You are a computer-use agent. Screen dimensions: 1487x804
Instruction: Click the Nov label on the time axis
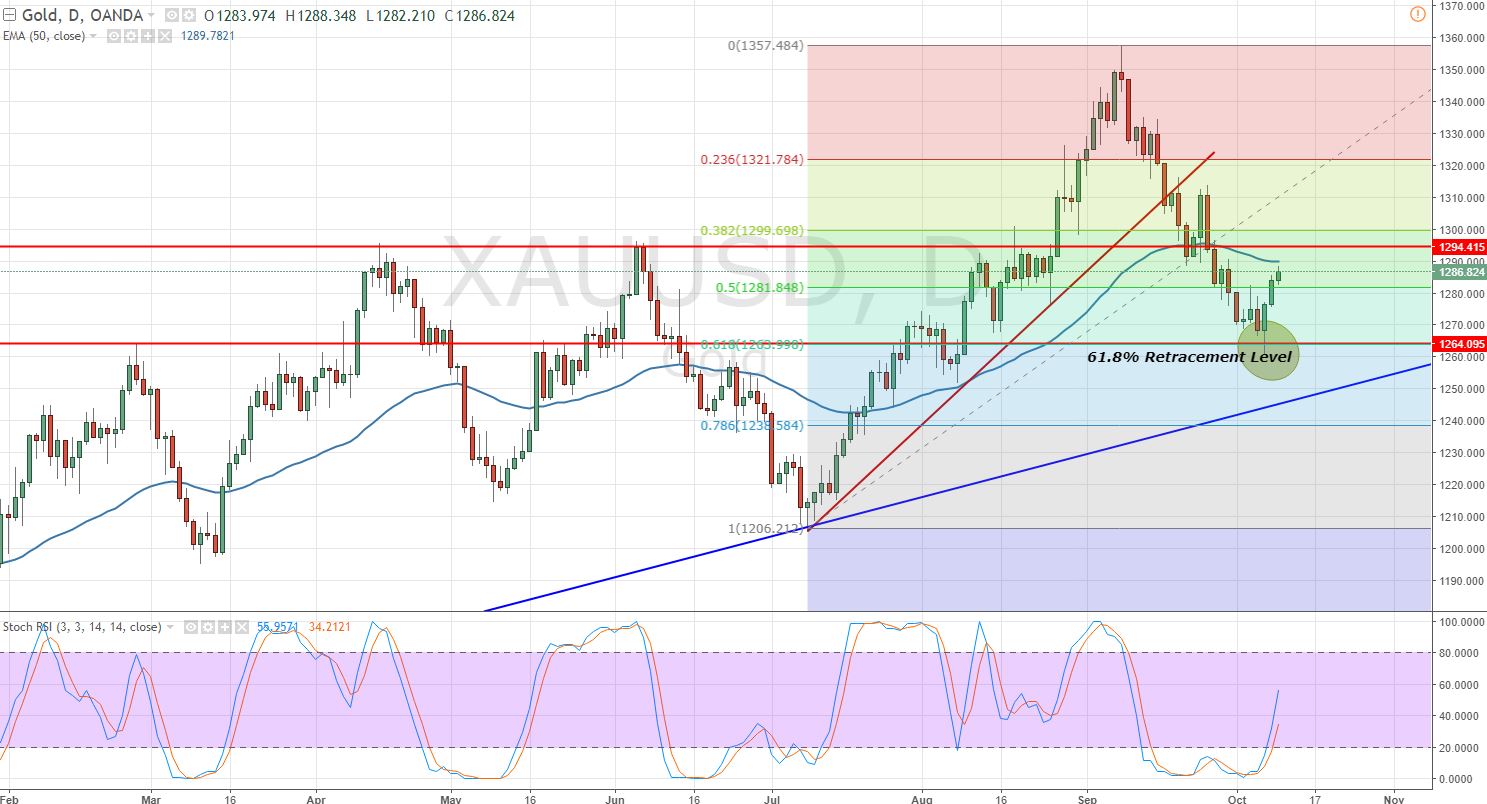coord(1392,799)
